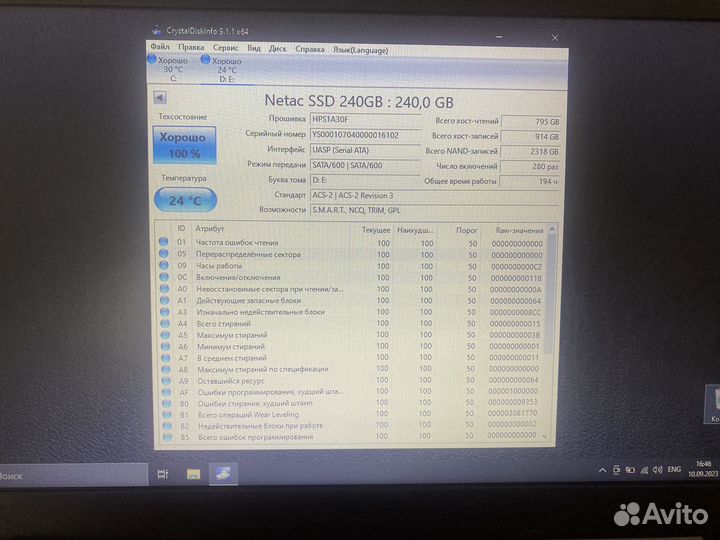
Task: Select the C: disk tab at 30 °C
Action: point(169,69)
